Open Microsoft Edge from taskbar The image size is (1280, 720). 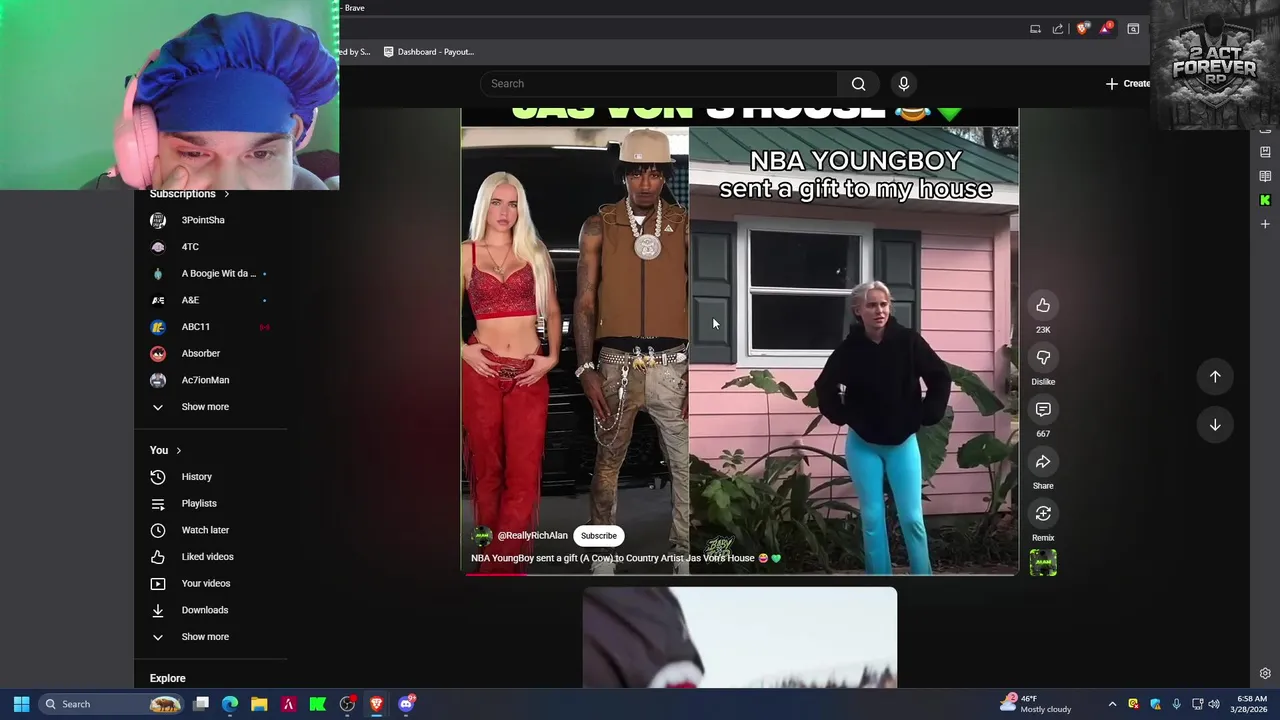click(230, 704)
